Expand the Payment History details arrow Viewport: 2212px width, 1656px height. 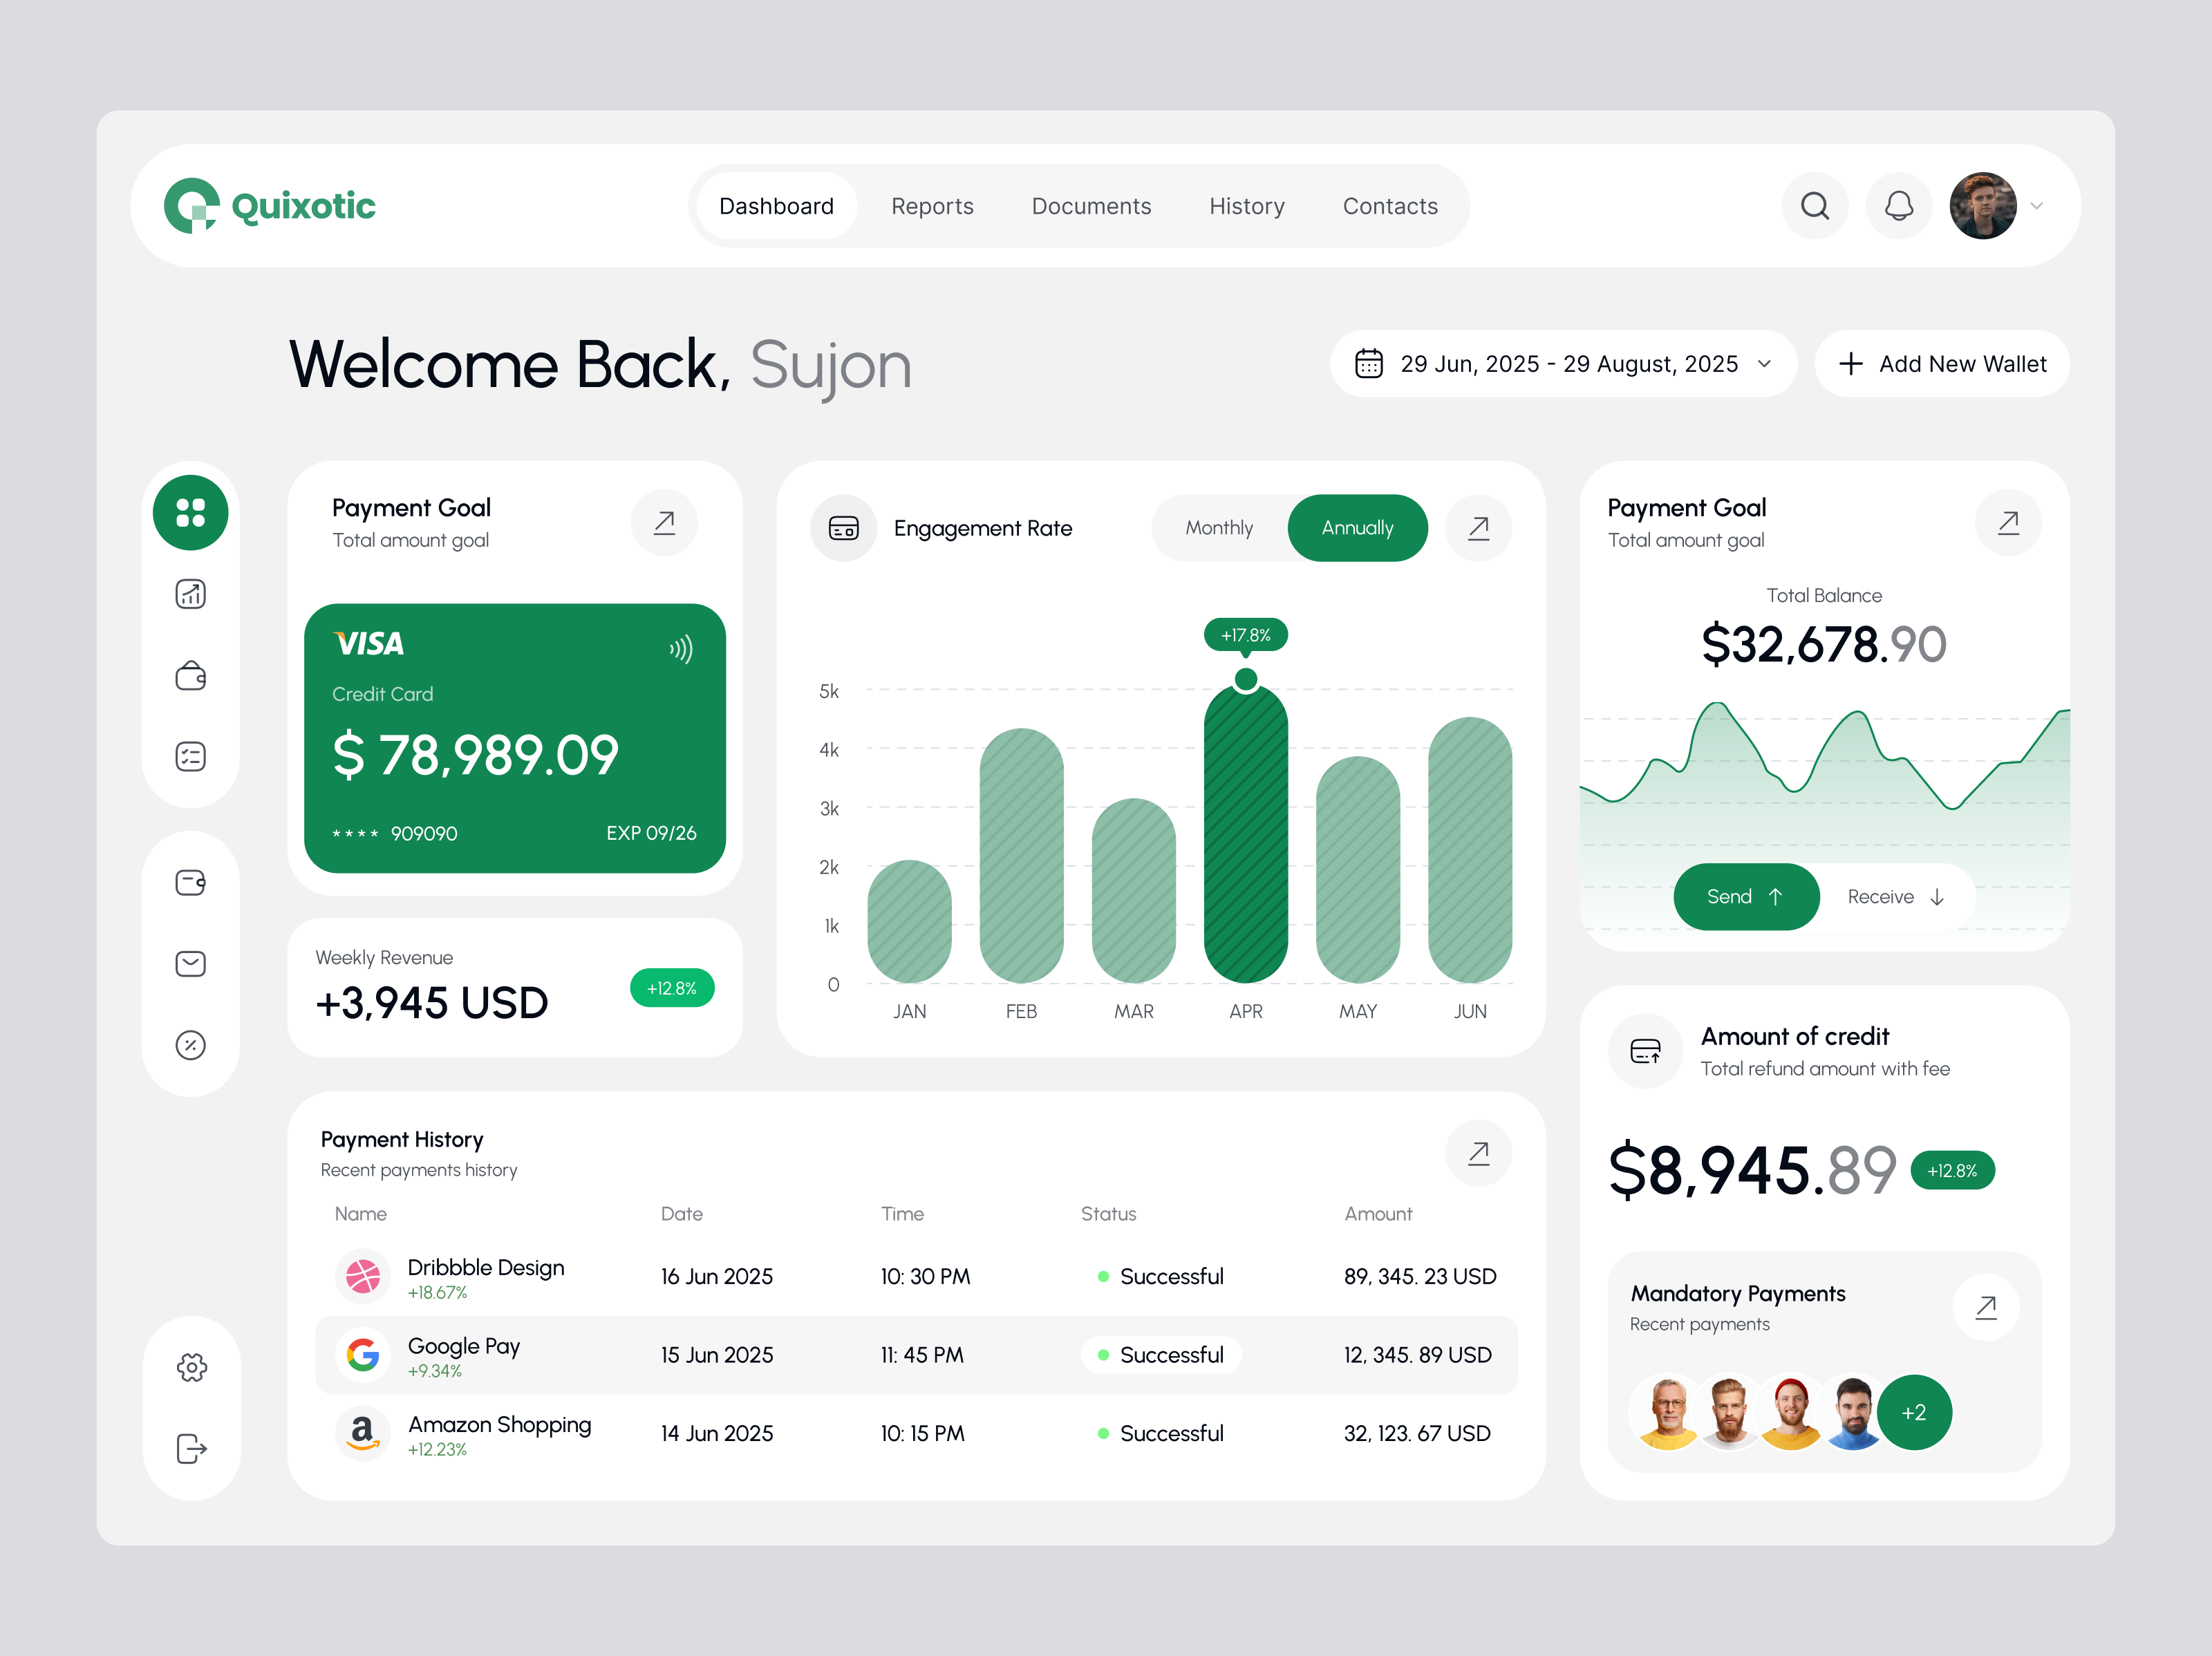pyautogui.click(x=1478, y=1153)
